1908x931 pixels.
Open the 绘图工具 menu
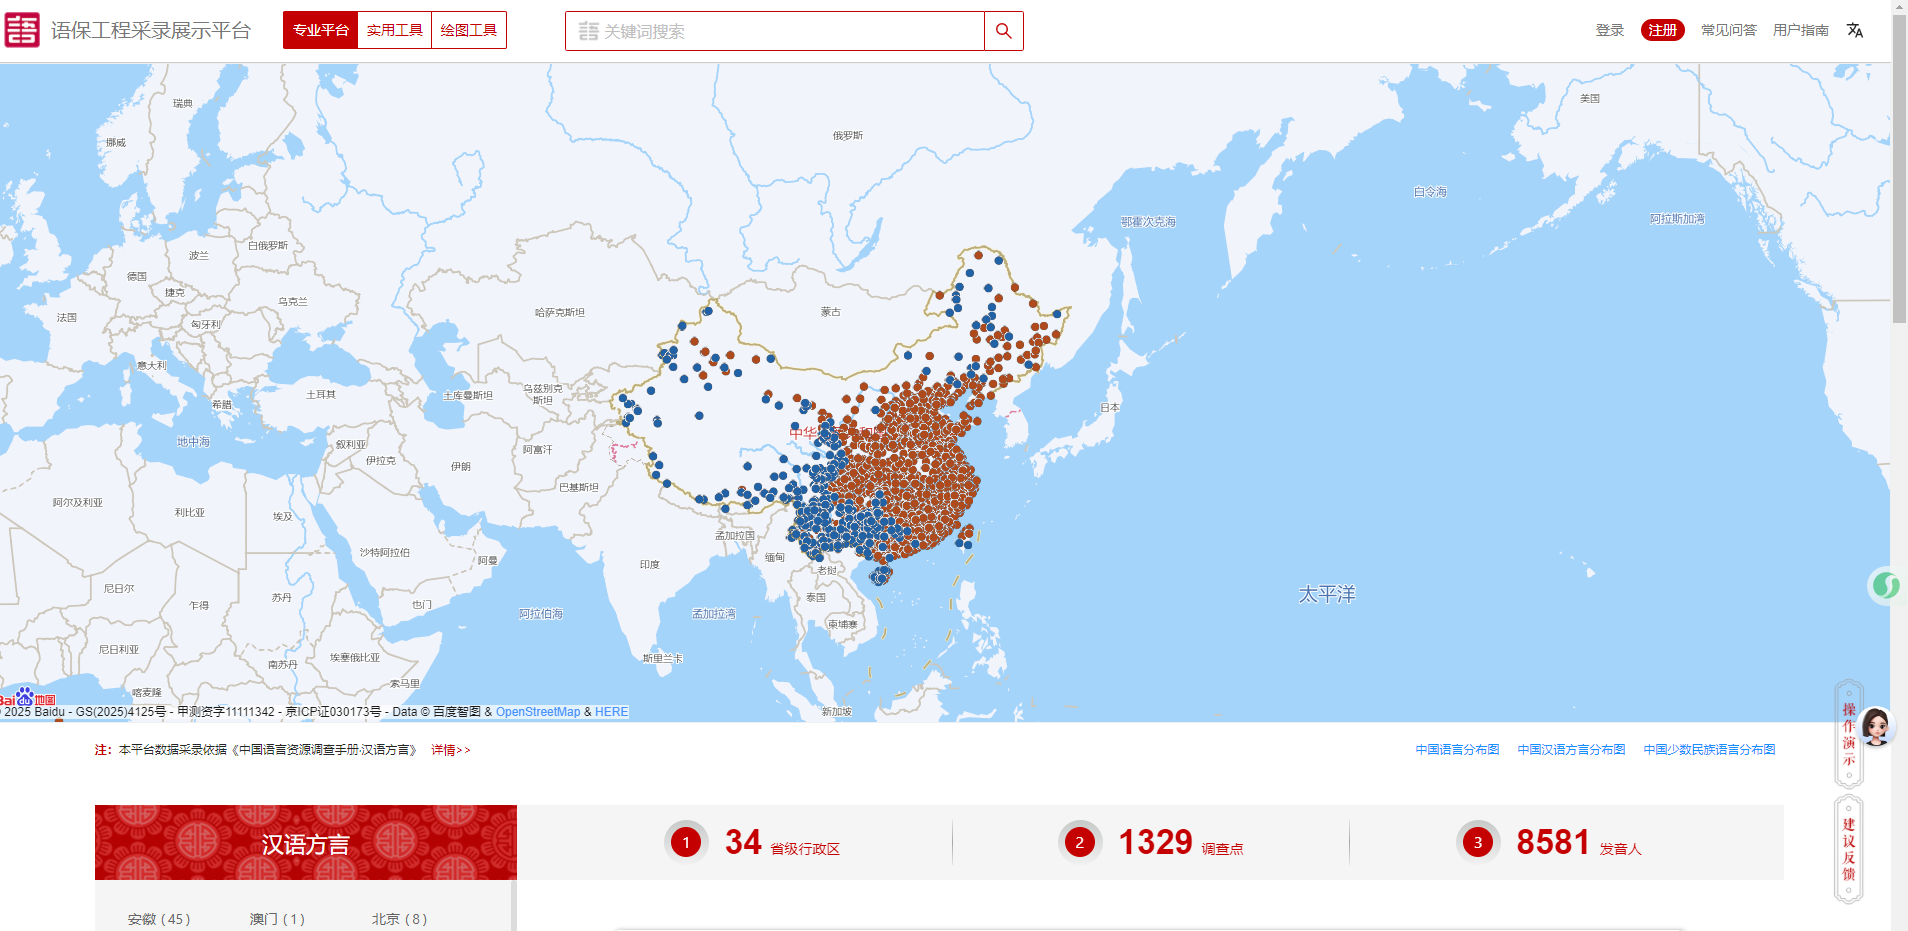pos(468,30)
